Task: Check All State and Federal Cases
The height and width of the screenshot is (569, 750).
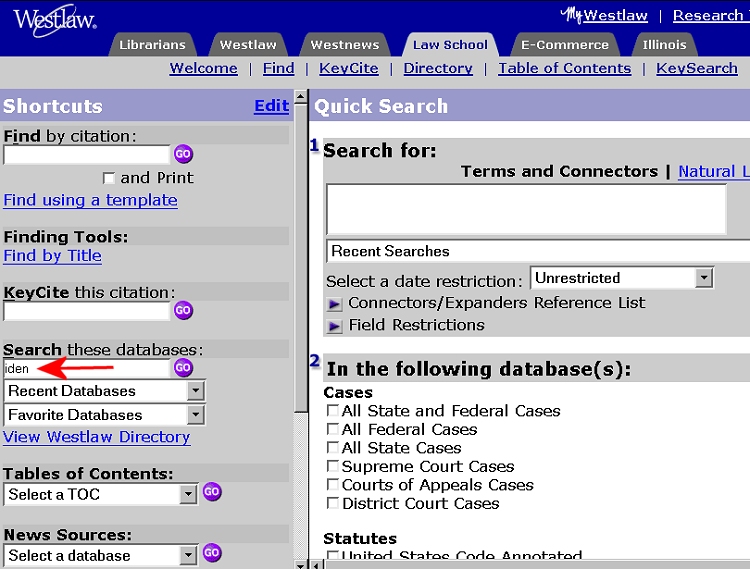Action: pos(332,411)
